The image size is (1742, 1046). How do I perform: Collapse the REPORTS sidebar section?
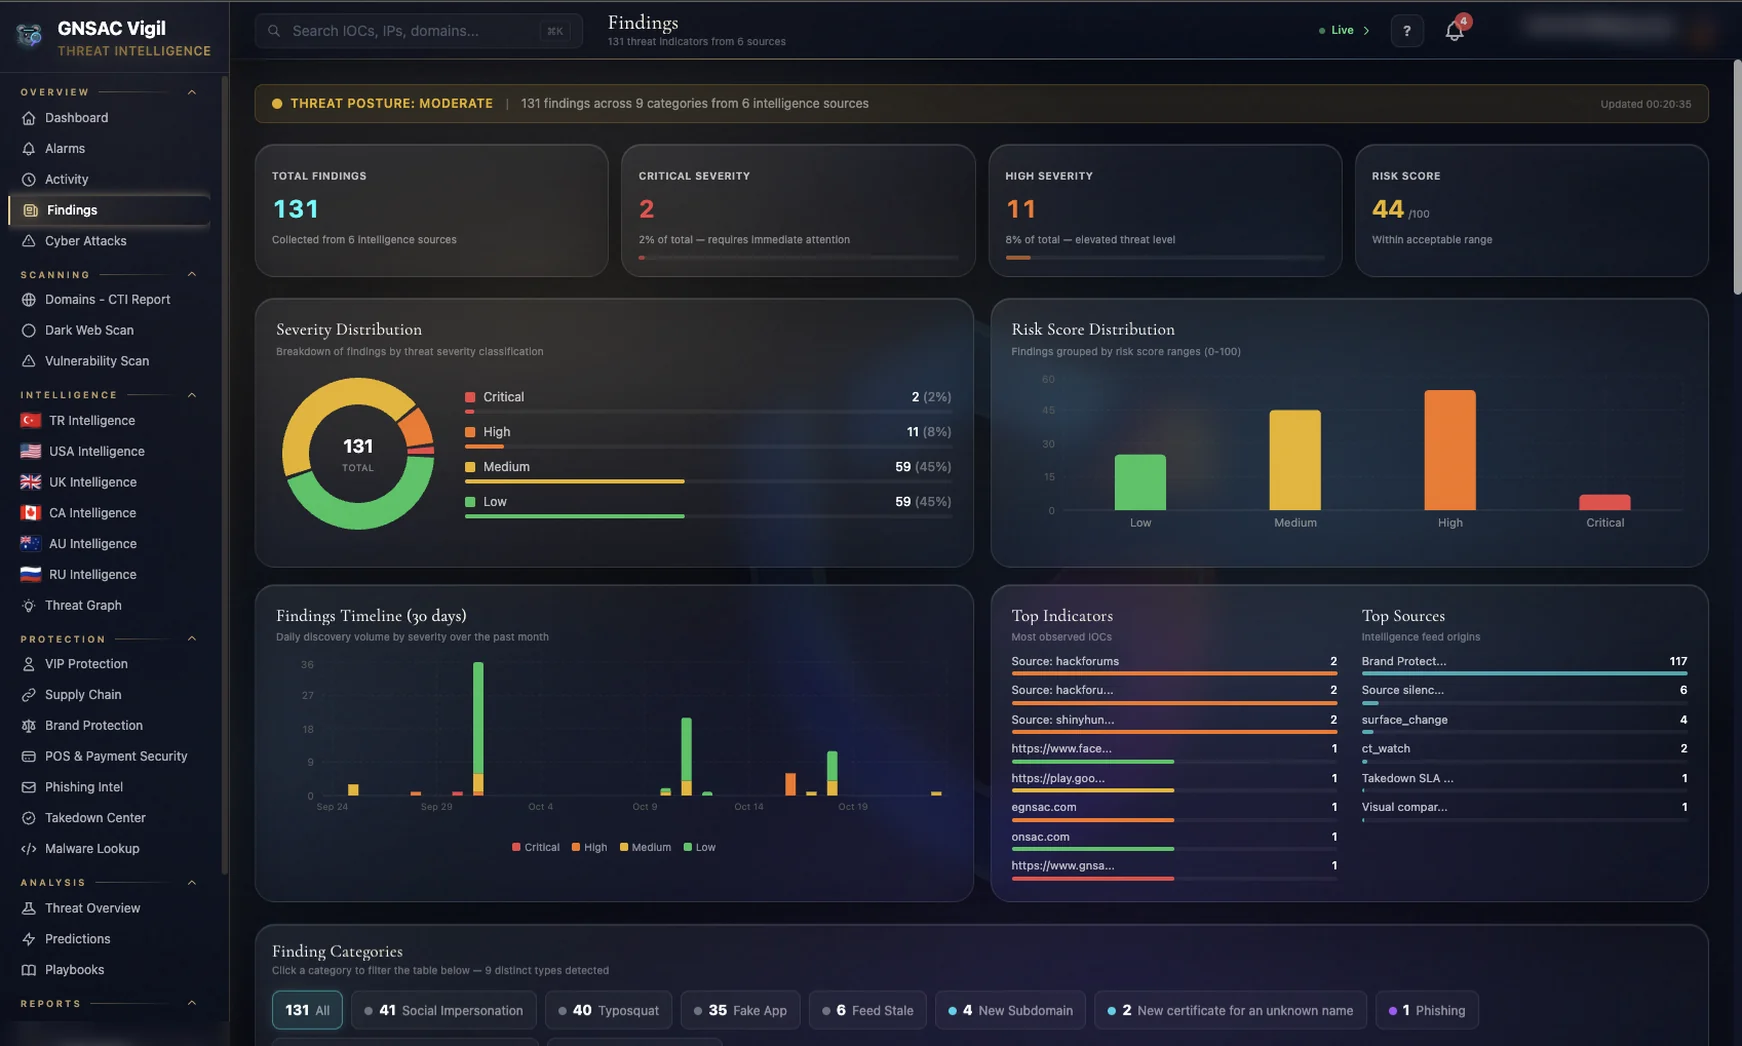[192, 1004]
